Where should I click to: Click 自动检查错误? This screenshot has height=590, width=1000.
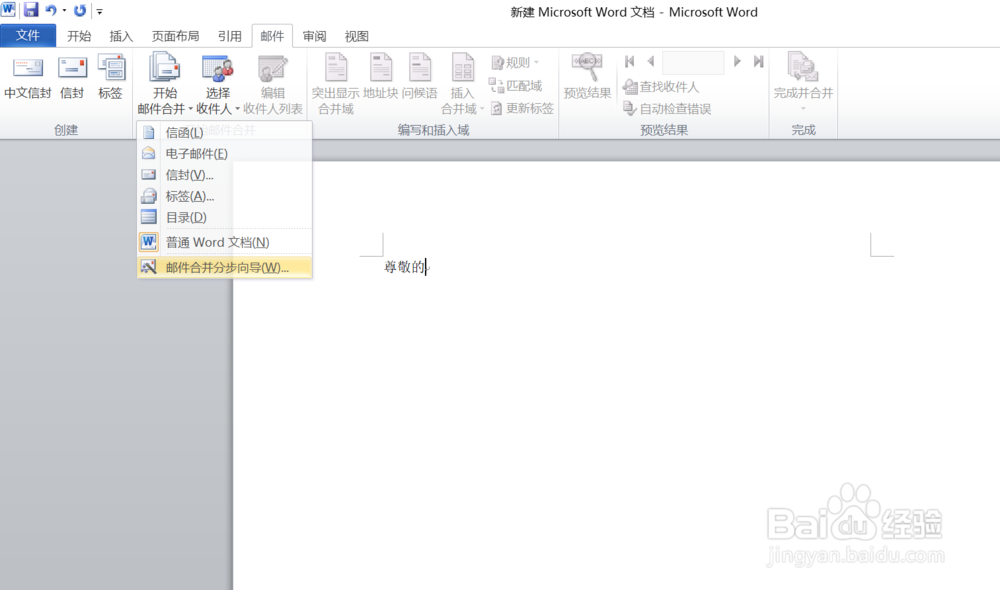tap(667, 109)
